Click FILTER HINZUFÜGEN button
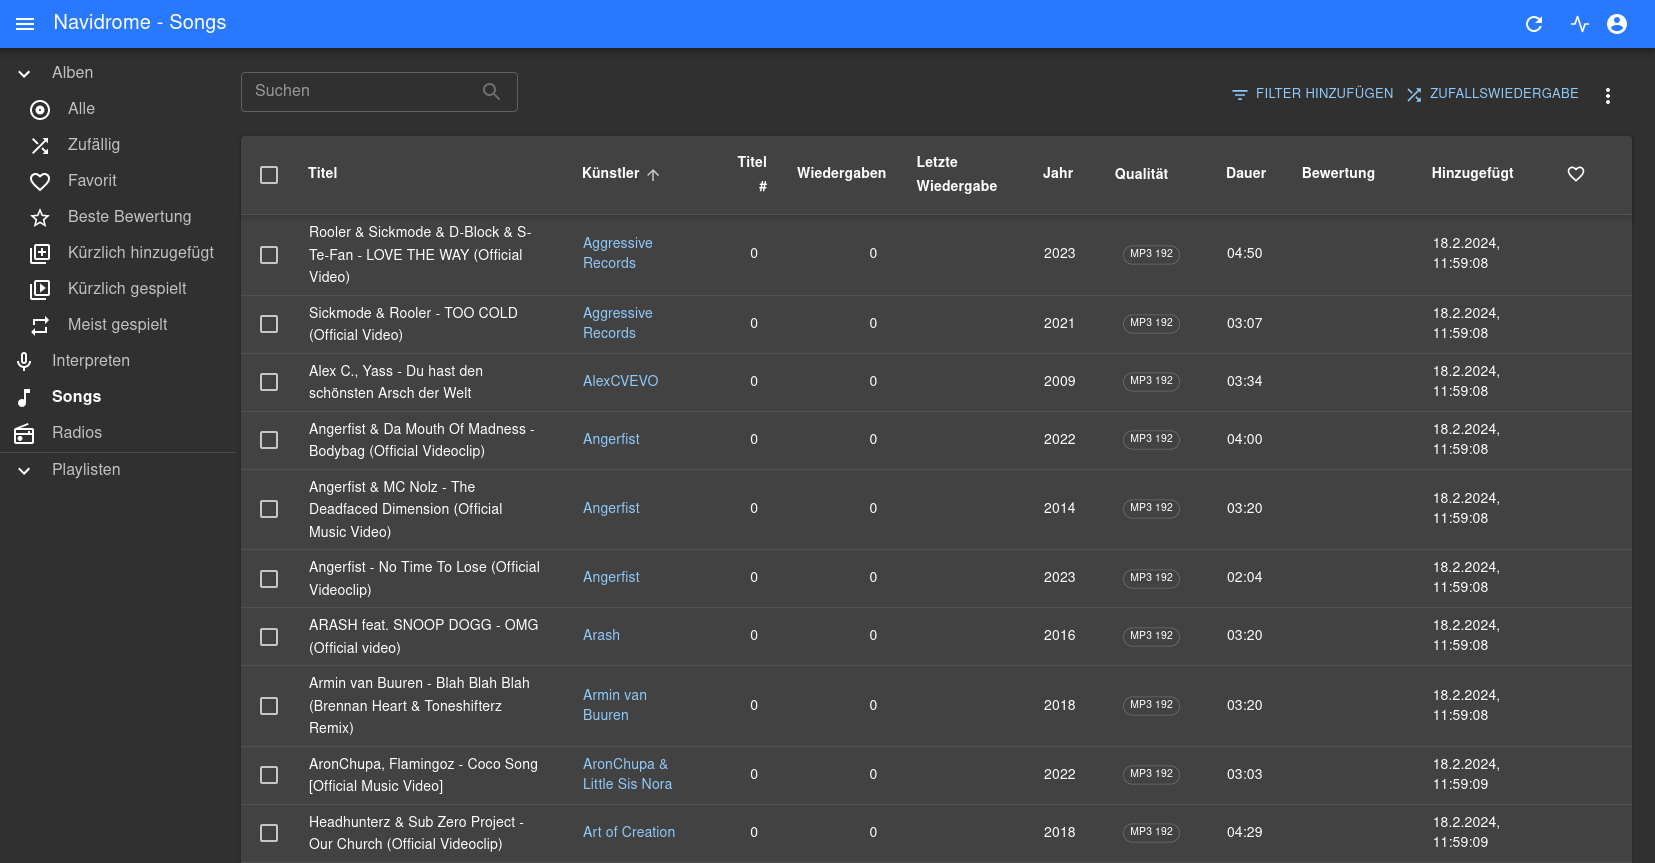This screenshot has height=863, width=1655. 1312,94
